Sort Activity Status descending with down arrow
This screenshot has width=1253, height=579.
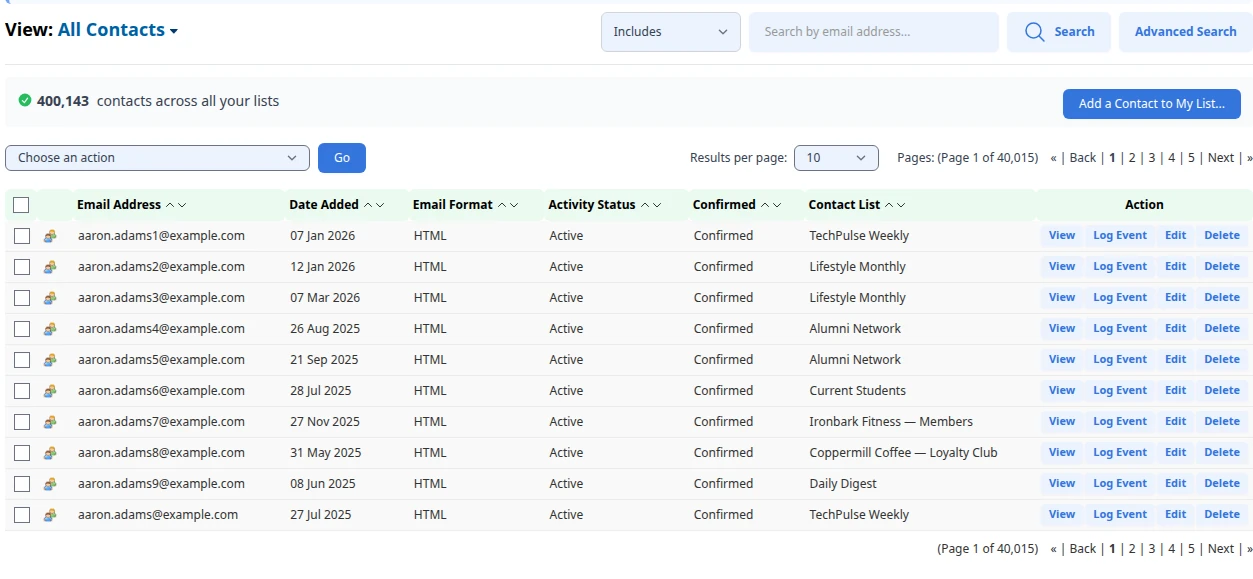click(x=657, y=205)
